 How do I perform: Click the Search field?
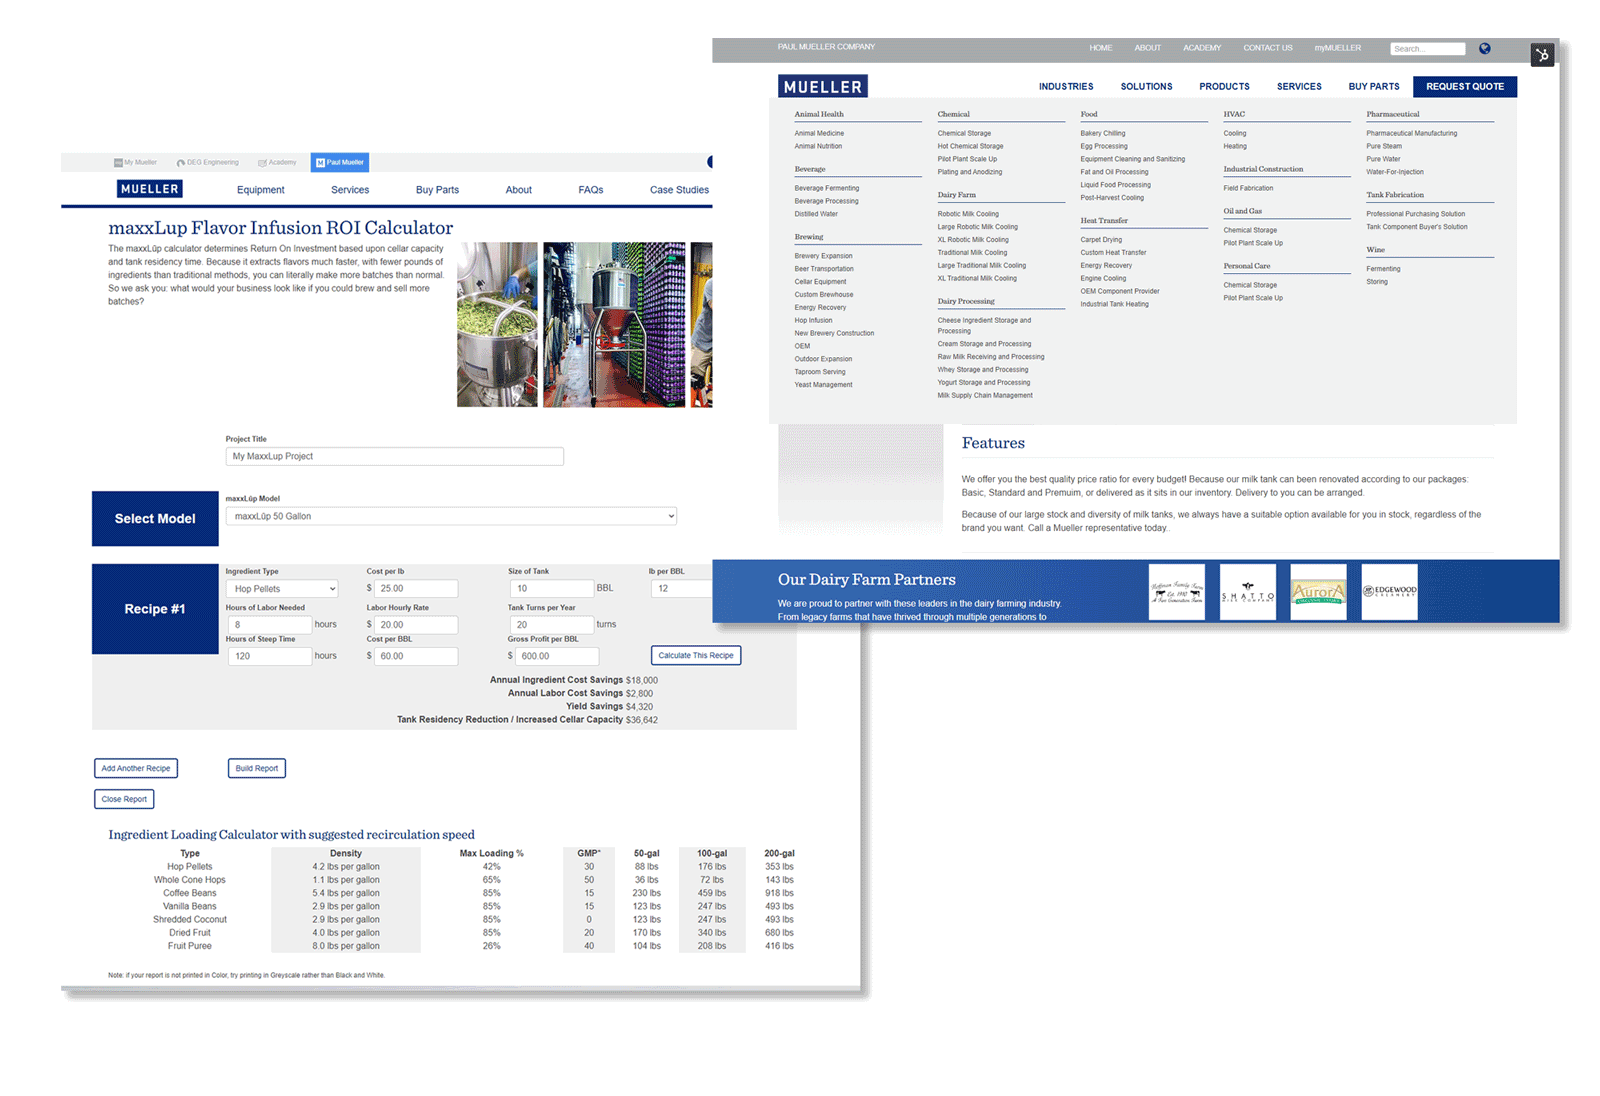(x=1428, y=49)
